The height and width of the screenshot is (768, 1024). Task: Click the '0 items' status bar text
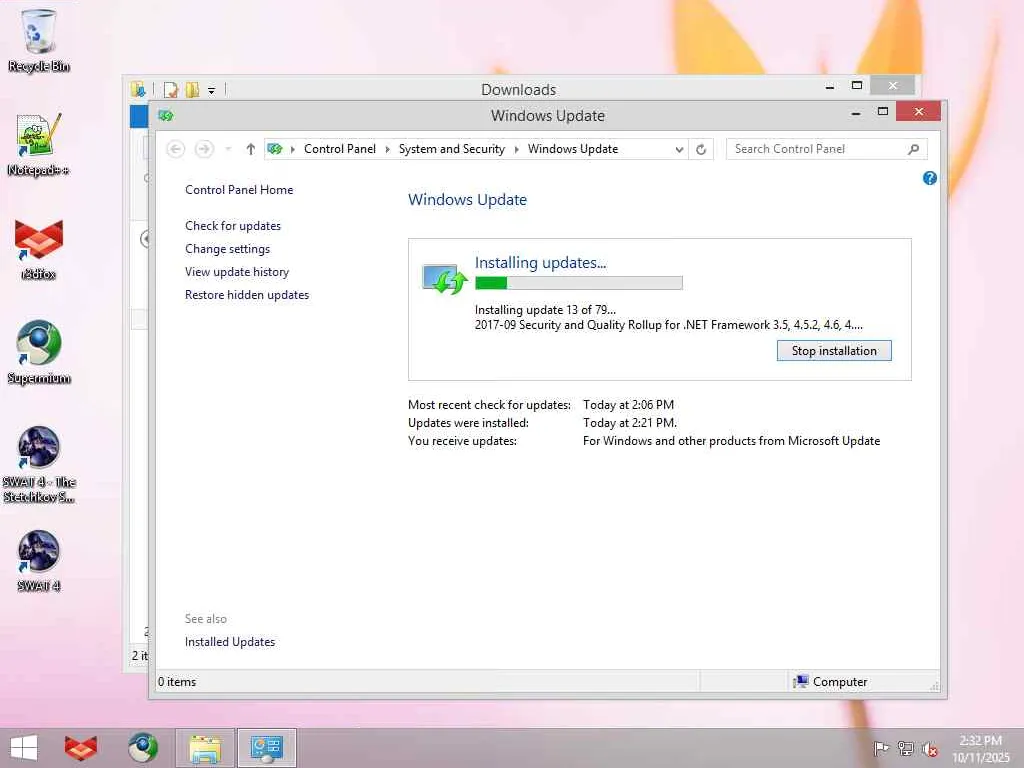coord(176,682)
